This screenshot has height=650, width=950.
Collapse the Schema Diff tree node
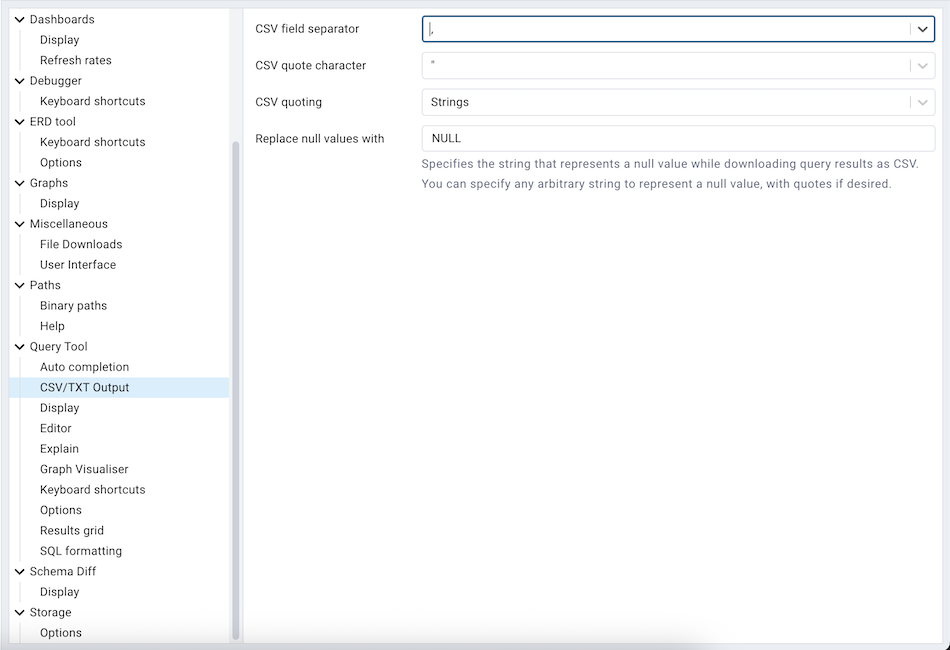[19, 571]
